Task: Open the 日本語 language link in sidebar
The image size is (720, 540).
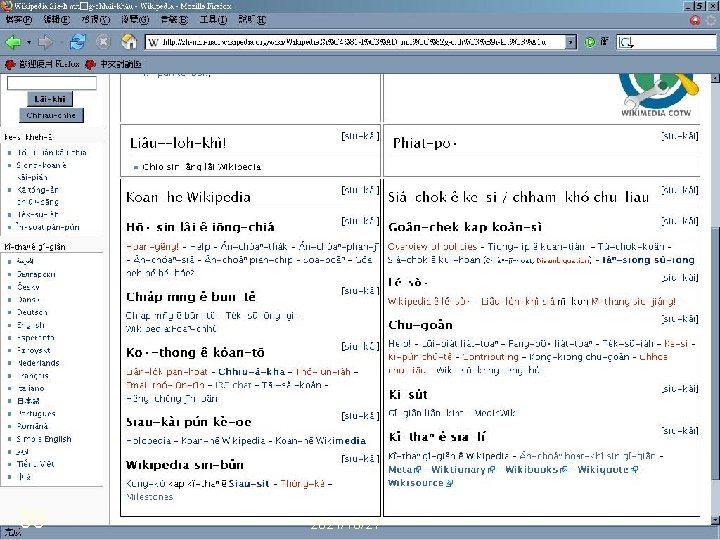Action: click(28, 400)
